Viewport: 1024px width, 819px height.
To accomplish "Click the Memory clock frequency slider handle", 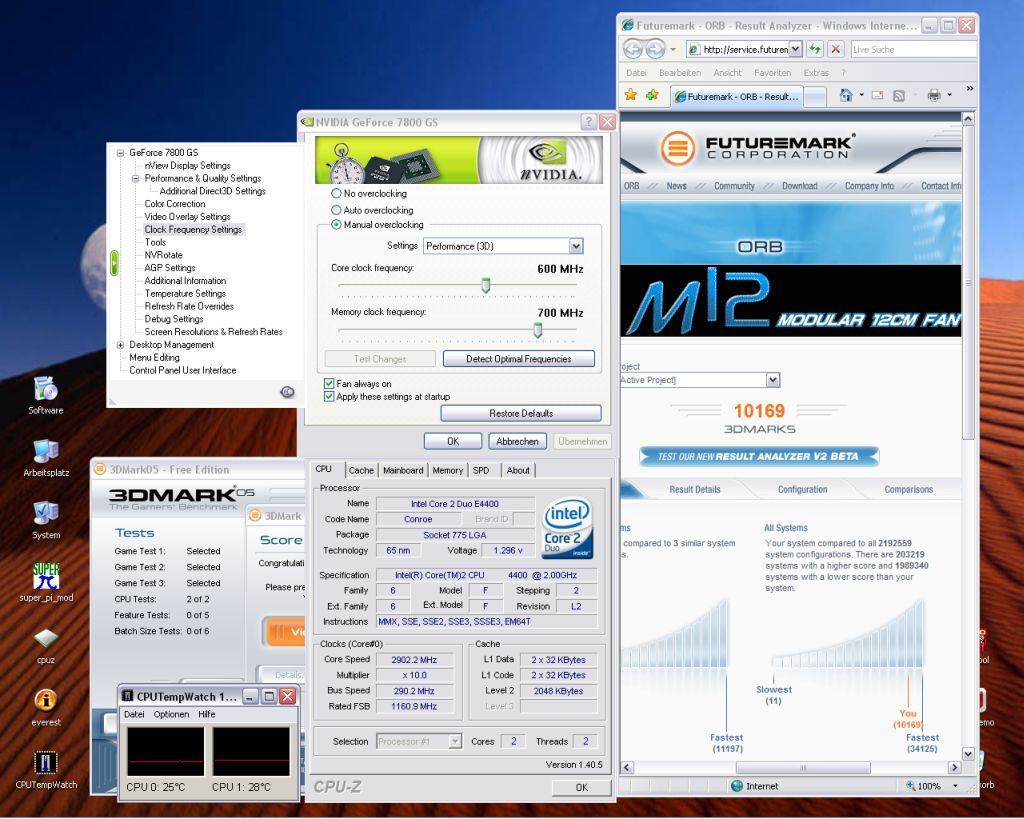I will tap(537, 329).
